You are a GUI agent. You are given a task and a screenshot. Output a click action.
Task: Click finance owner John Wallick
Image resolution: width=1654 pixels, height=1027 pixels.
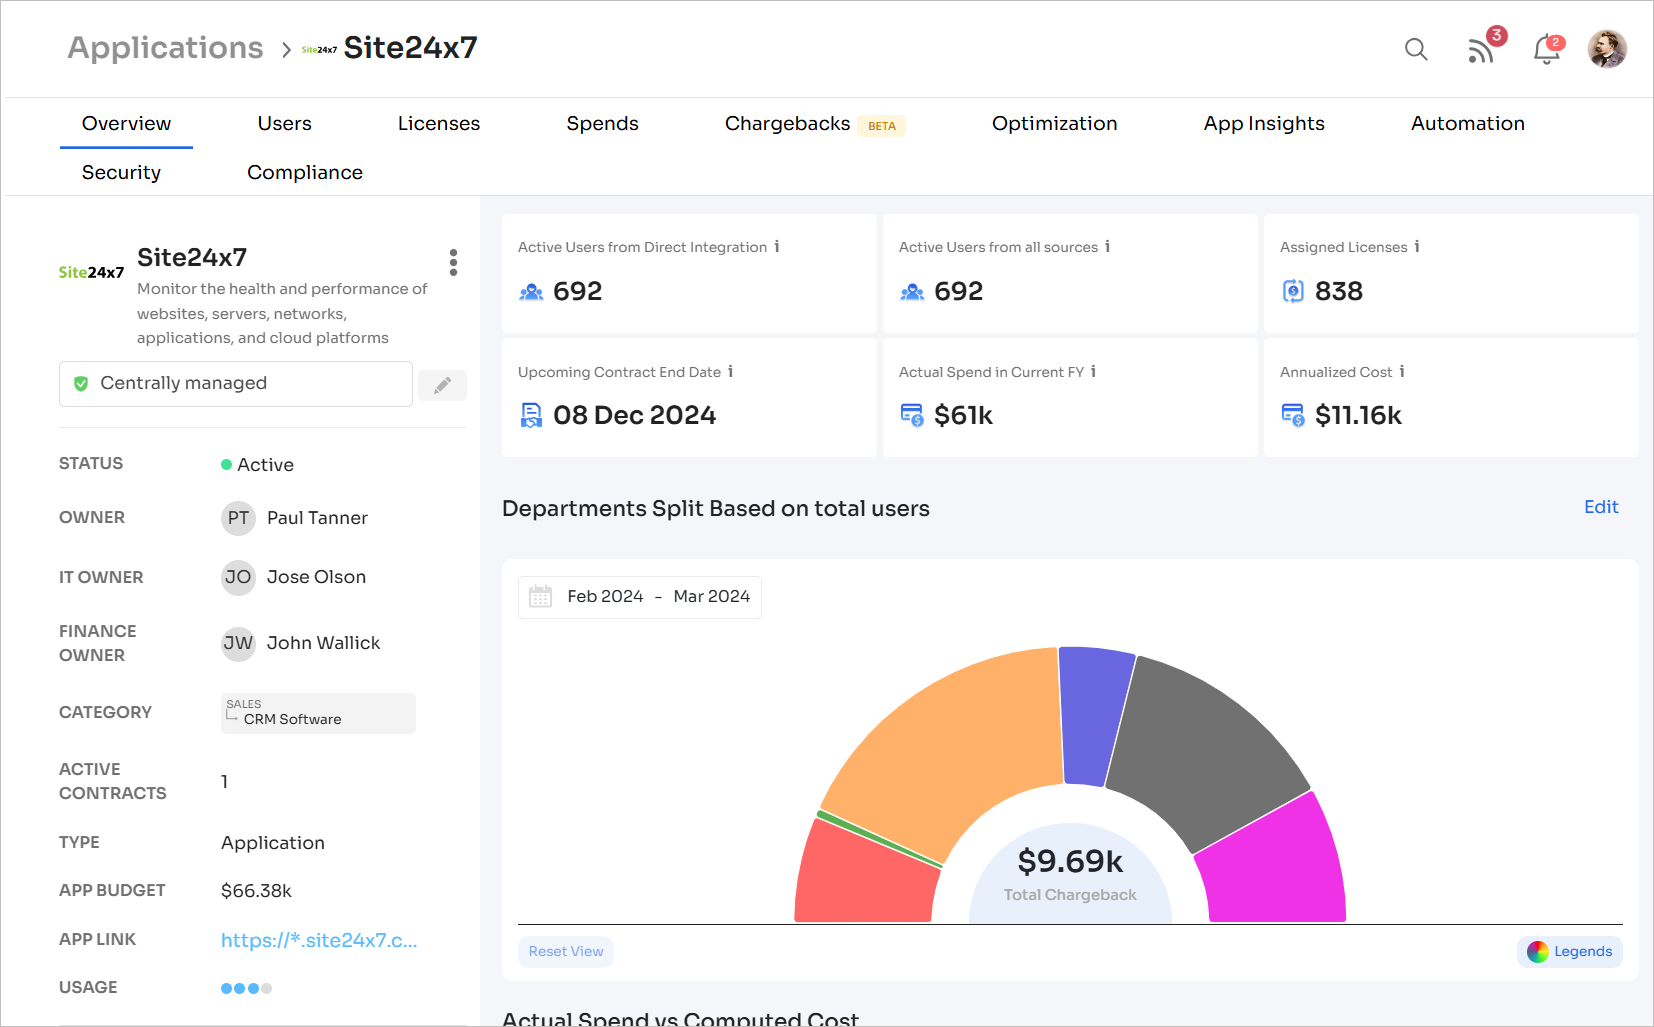tap(323, 643)
